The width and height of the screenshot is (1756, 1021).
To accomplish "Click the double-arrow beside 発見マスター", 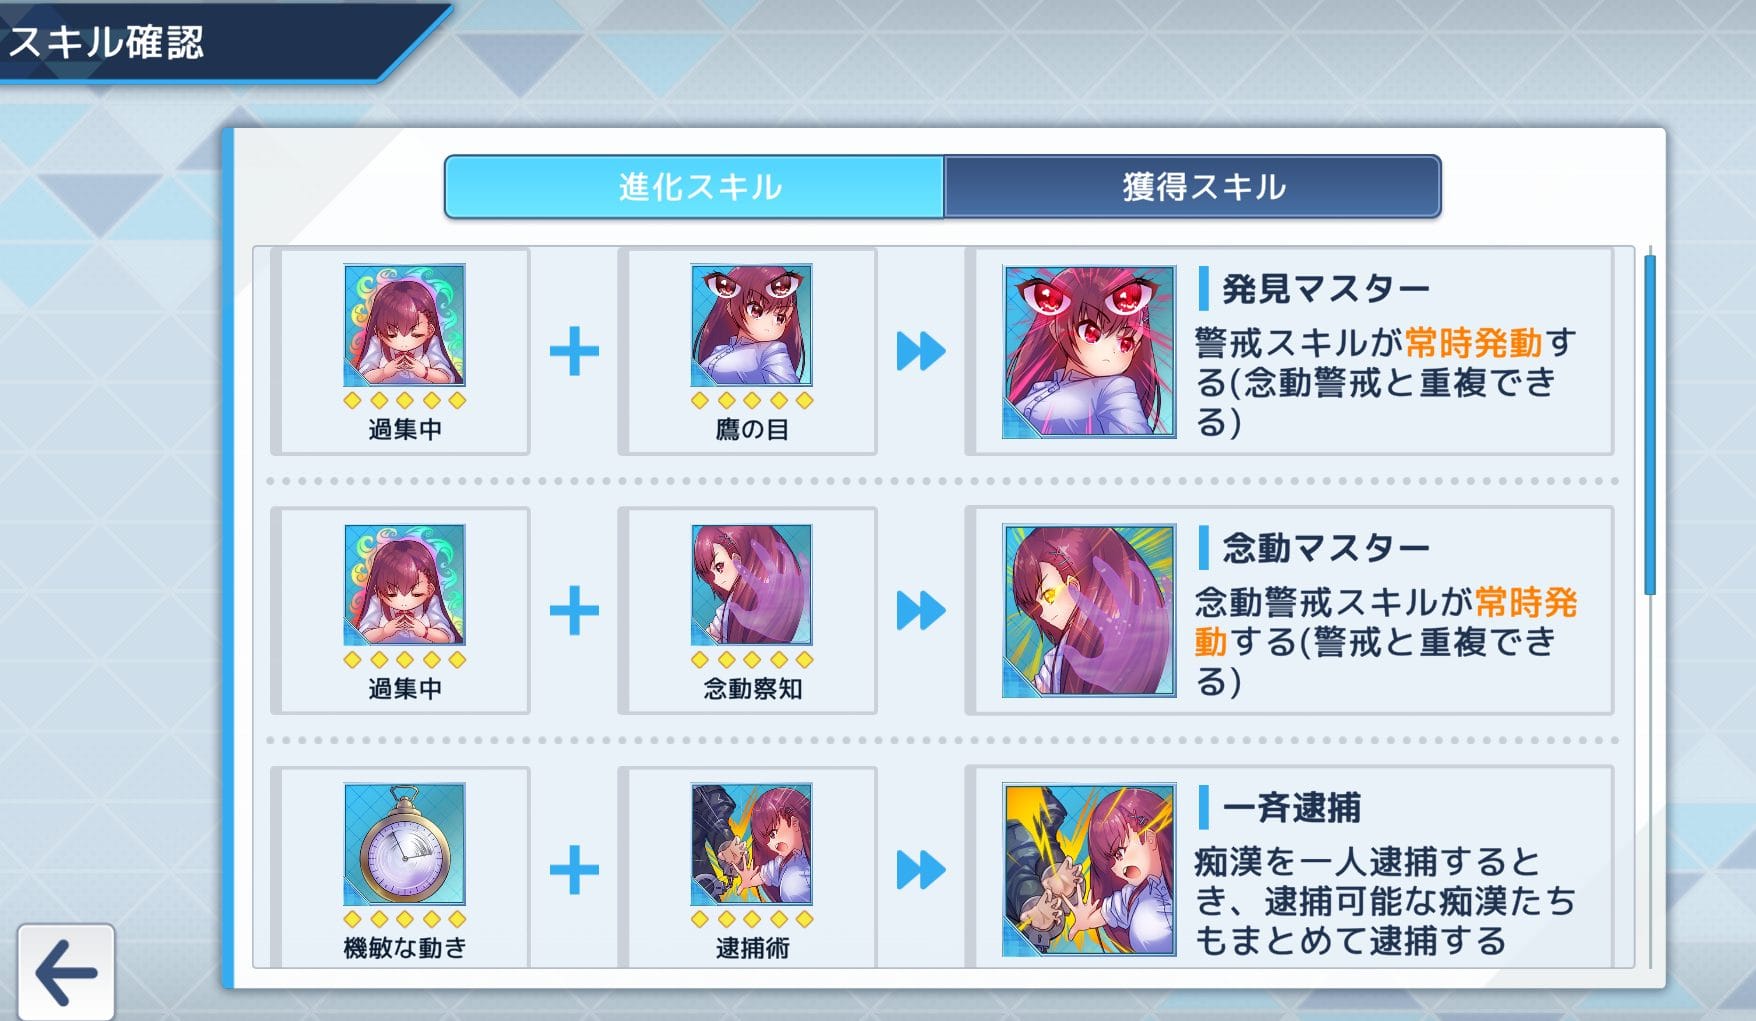I will [x=920, y=351].
